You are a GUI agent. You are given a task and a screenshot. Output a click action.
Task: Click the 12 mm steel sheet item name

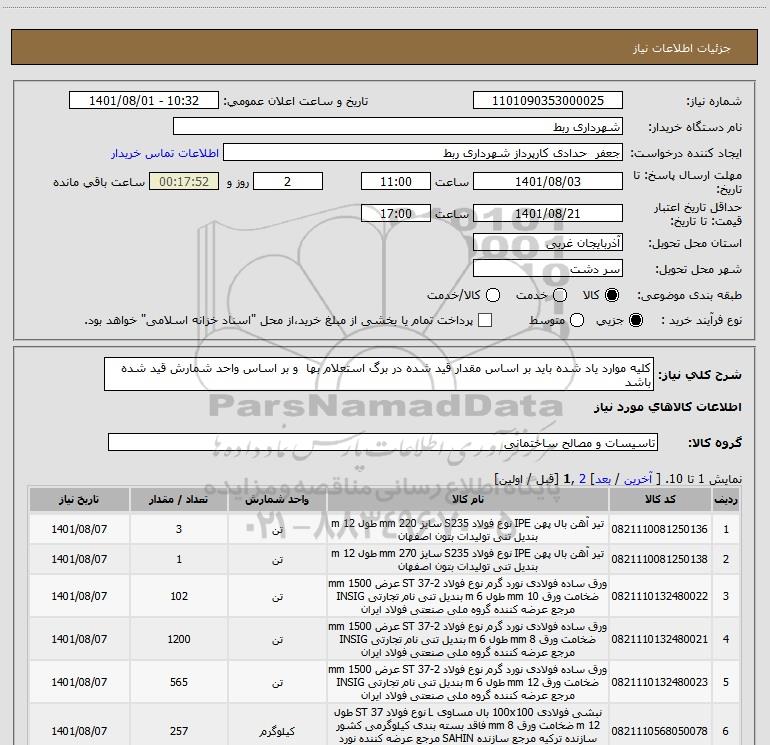(468, 682)
